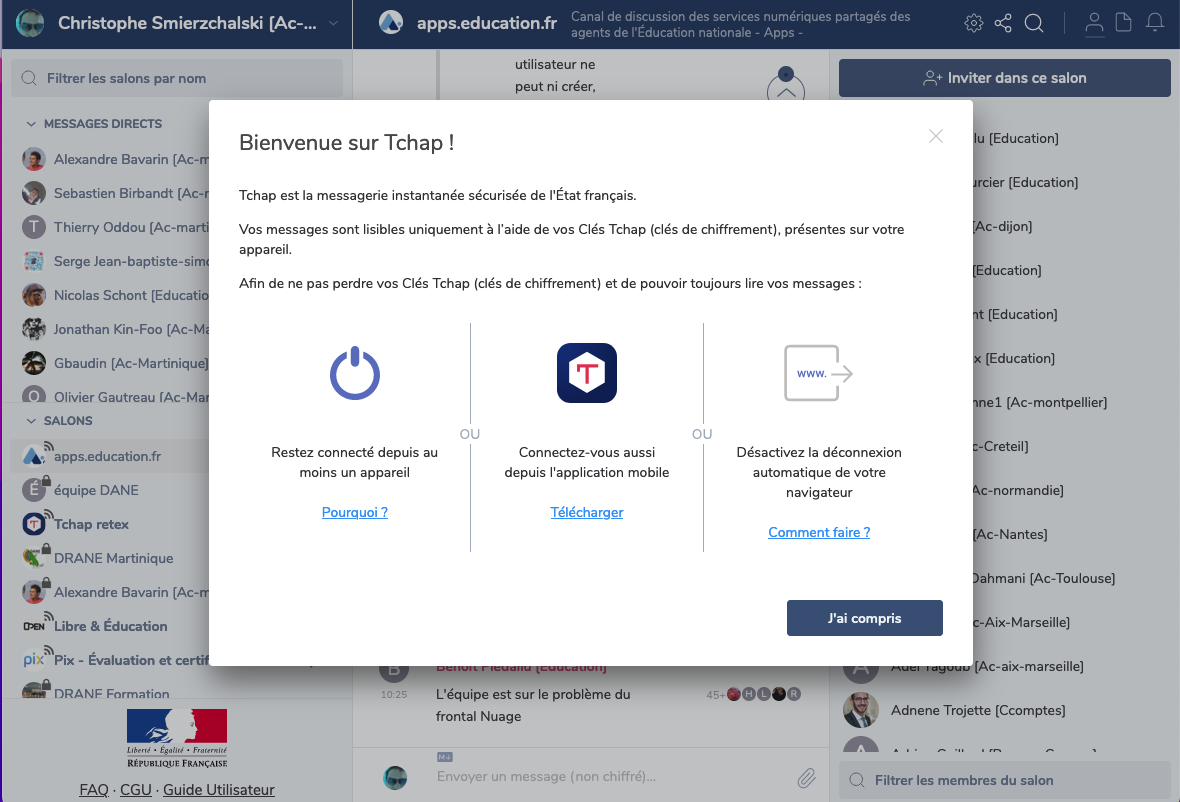Open DRANE Formation room
The width and height of the screenshot is (1180, 802).
[113, 690]
